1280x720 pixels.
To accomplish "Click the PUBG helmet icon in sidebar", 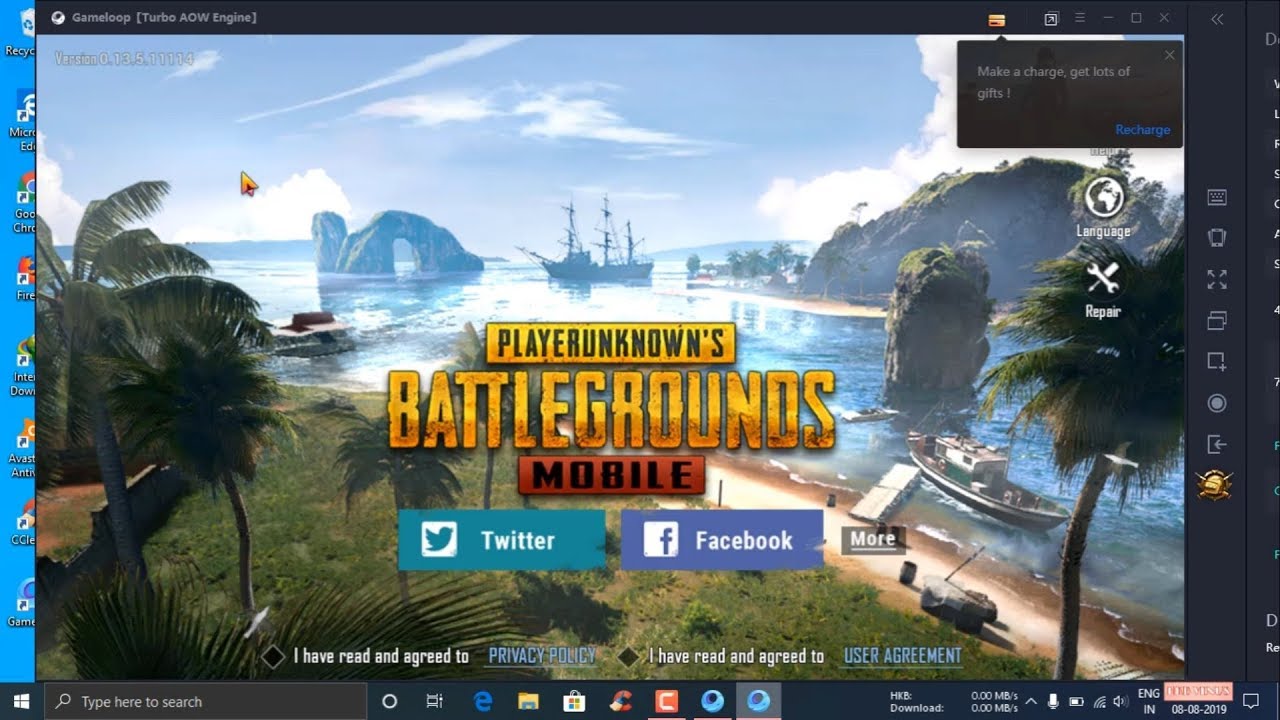I will 1215,485.
